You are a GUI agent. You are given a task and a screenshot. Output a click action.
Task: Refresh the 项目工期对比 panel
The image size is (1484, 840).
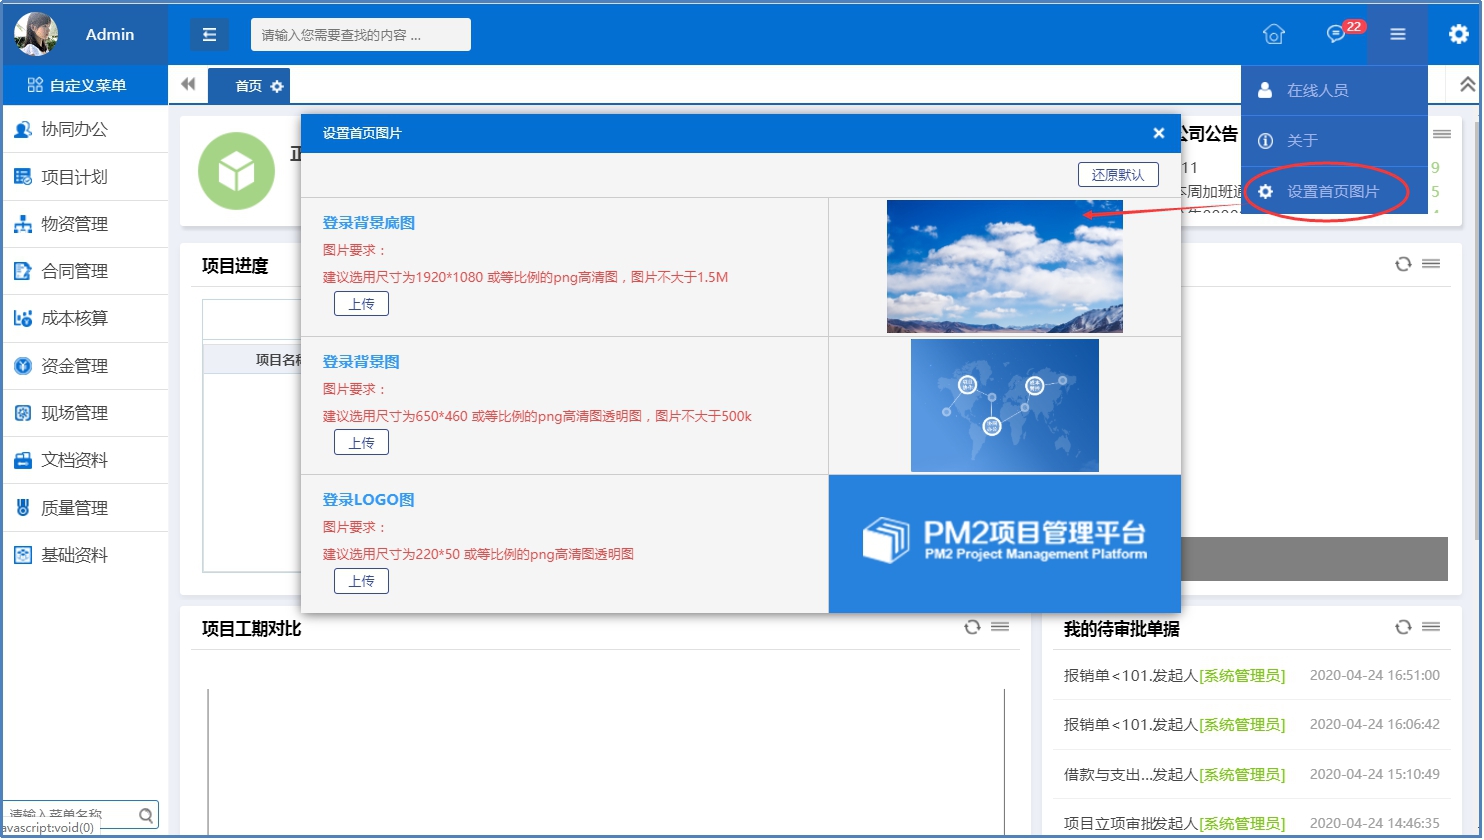point(971,627)
